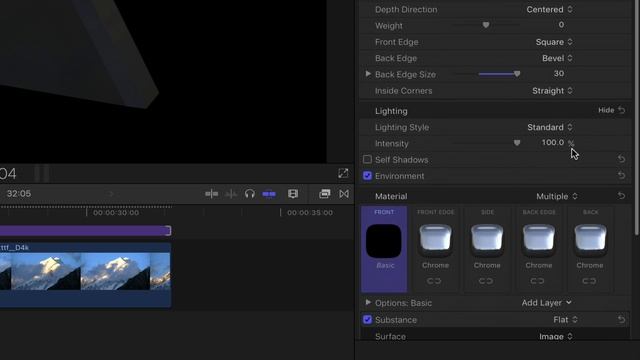Click the Weight value field 0

pos(561,25)
